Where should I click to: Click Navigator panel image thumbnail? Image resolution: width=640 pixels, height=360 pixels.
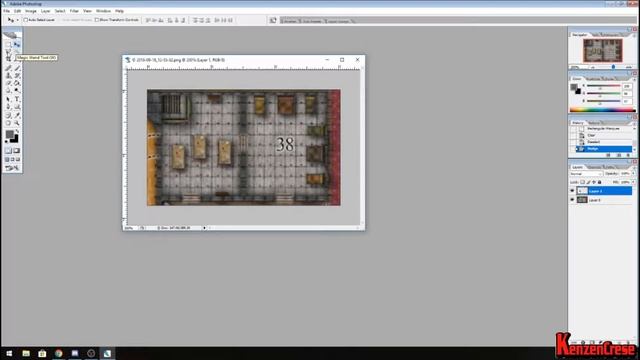[x=603, y=50]
